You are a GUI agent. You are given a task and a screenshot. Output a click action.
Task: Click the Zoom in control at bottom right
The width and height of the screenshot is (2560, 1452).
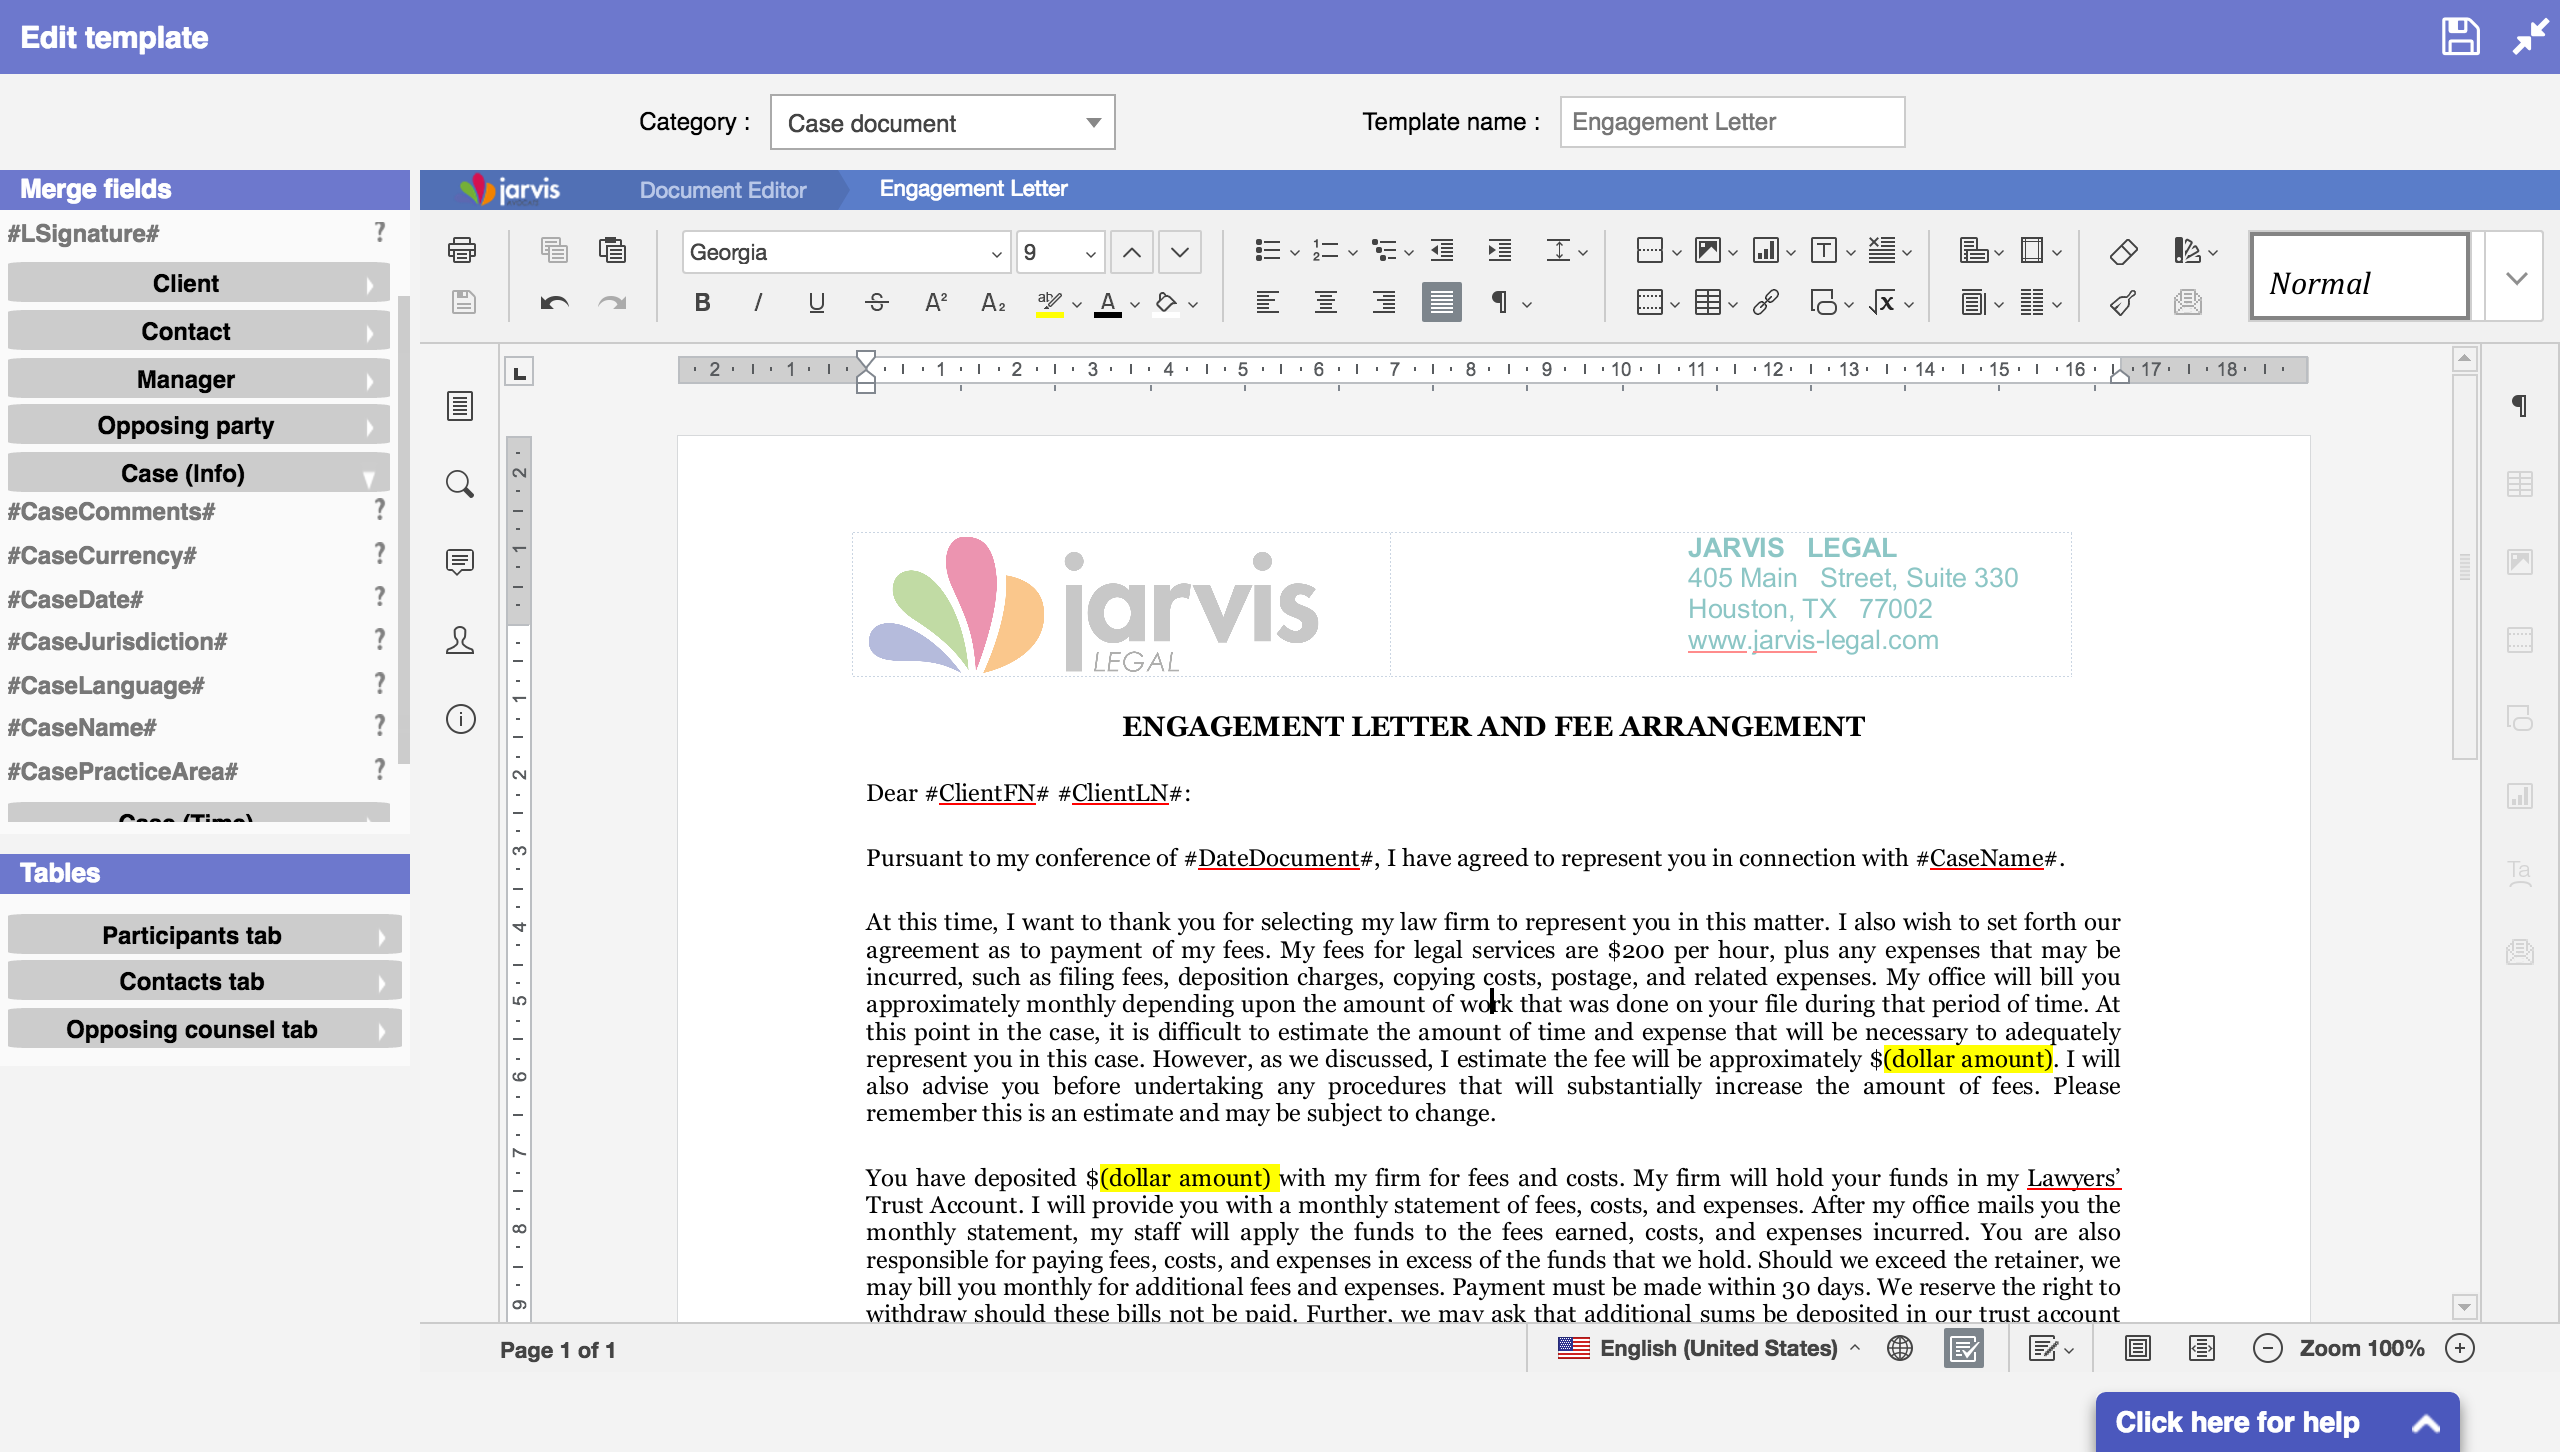coord(2461,1348)
